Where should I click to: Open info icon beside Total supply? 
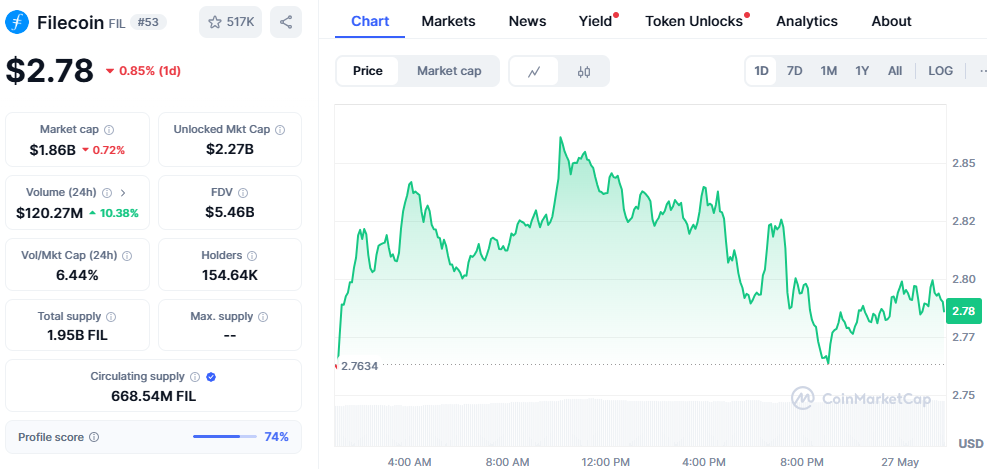[x=111, y=317]
